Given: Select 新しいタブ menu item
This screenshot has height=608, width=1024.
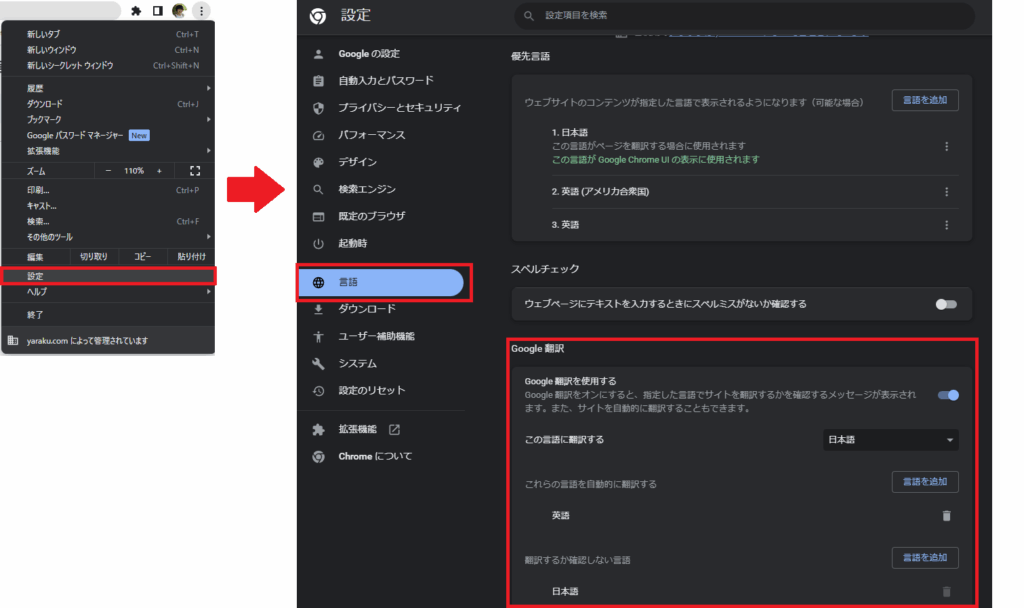Looking at the screenshot, I should pos(108,34).
